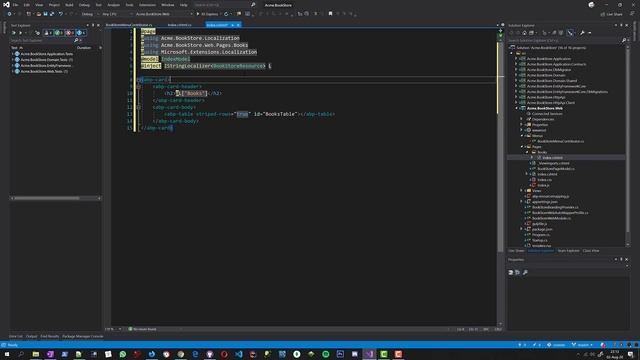The image size is (640, 360).
Task: Select the highlighted Index.cshtml under Books
Action: click(x=552, y=158)
